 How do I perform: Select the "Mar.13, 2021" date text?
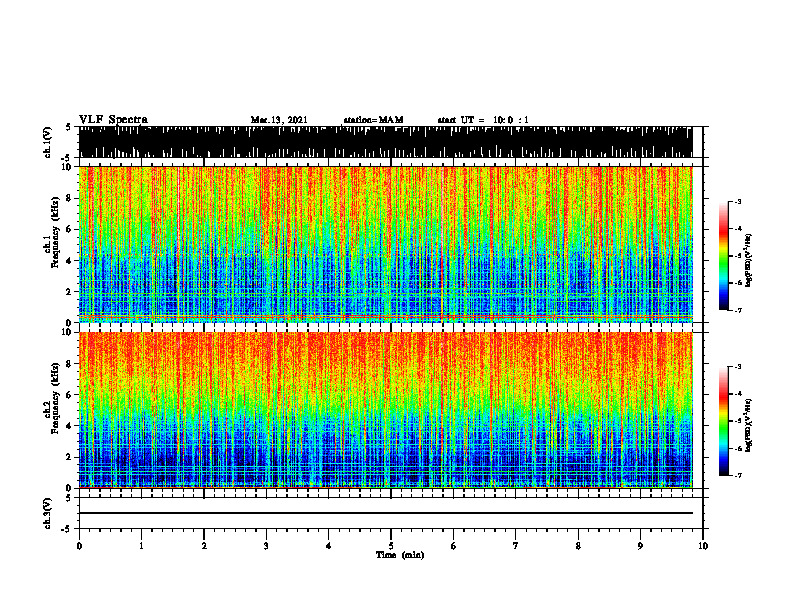point(279,120)
